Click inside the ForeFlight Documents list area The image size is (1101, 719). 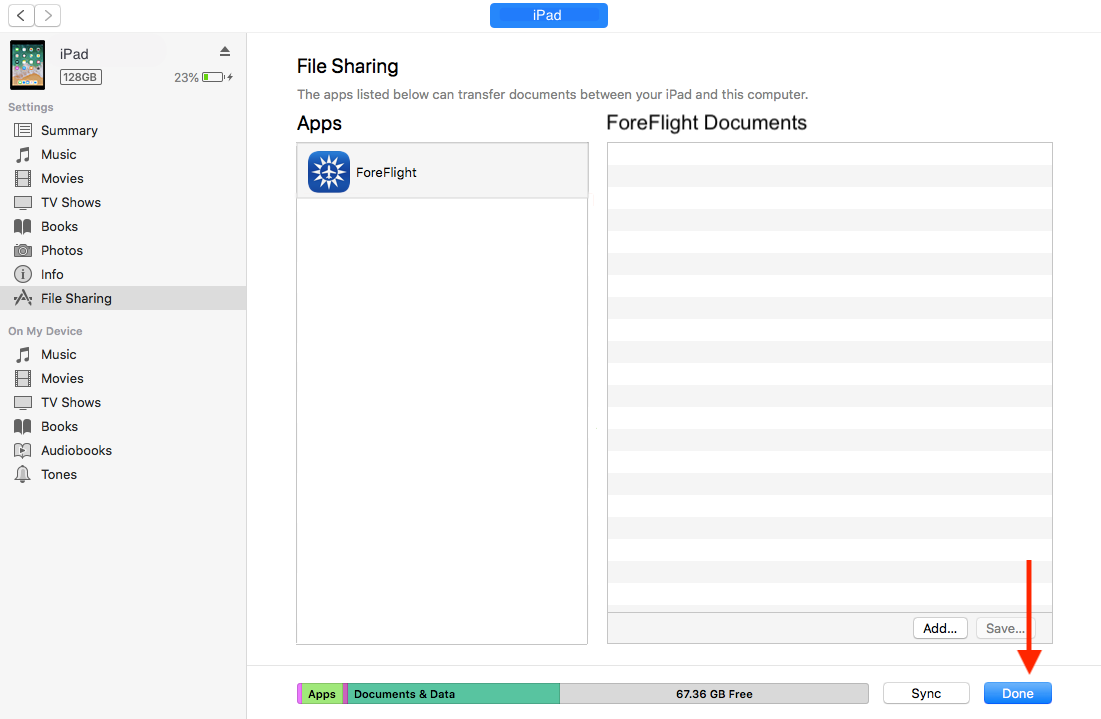click(x=829, y=377)
